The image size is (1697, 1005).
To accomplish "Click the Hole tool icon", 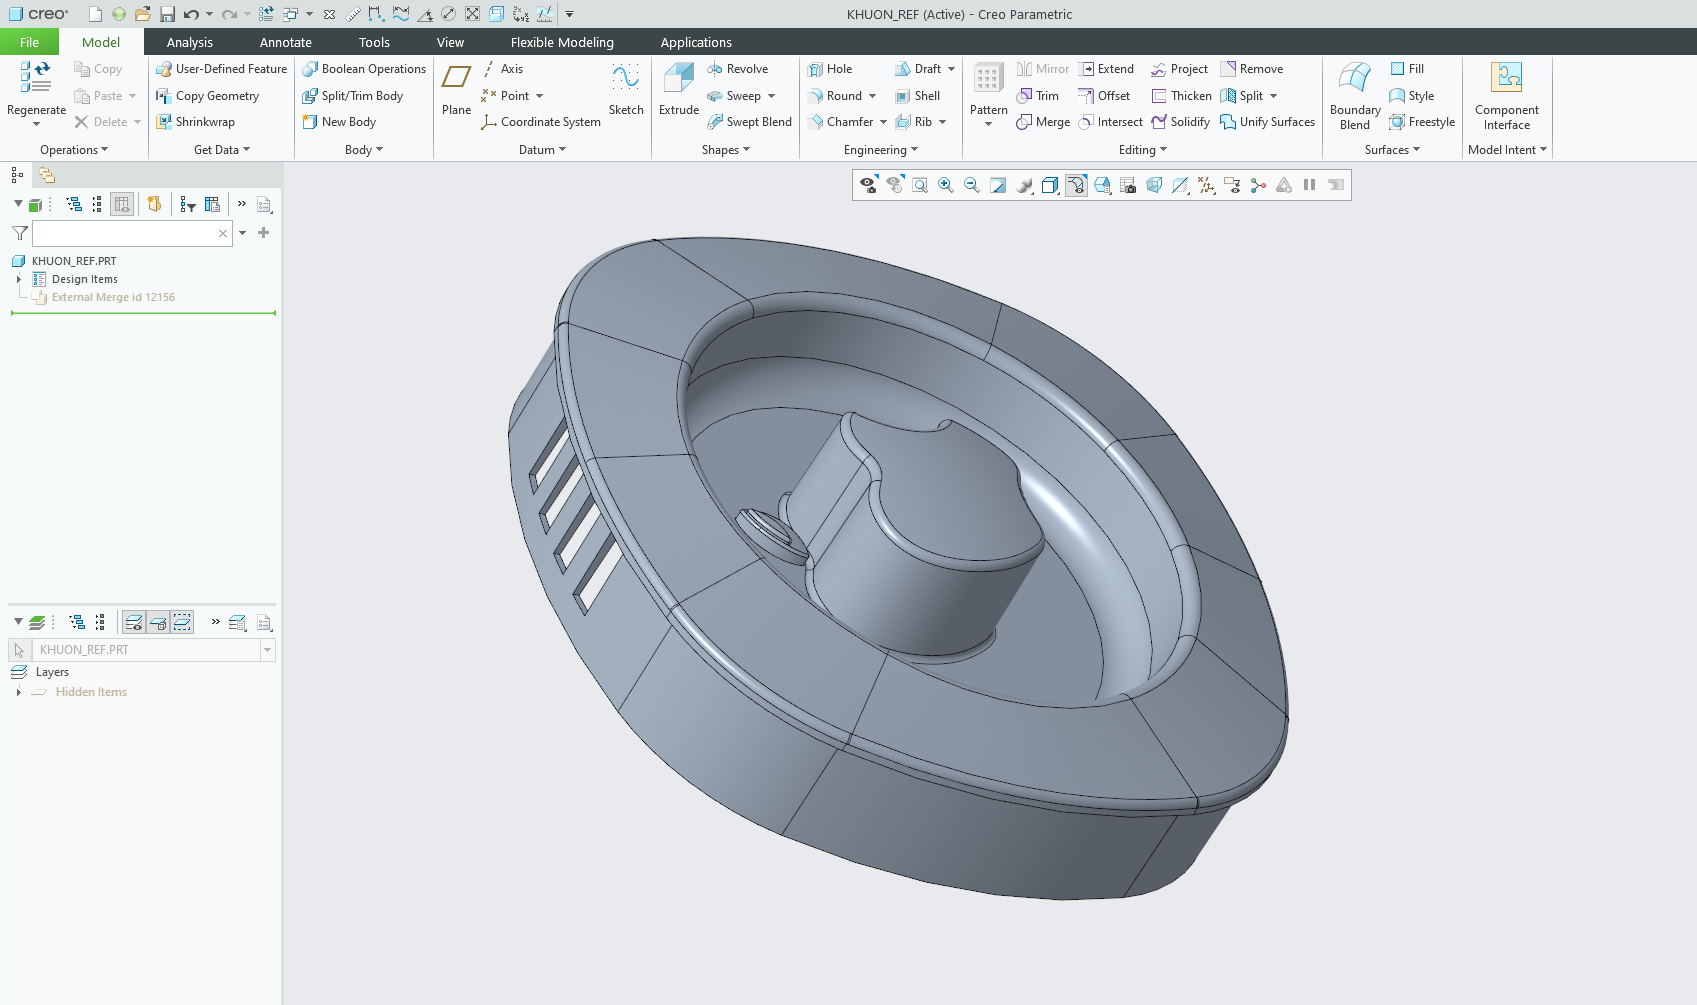I will coord(815,69).
